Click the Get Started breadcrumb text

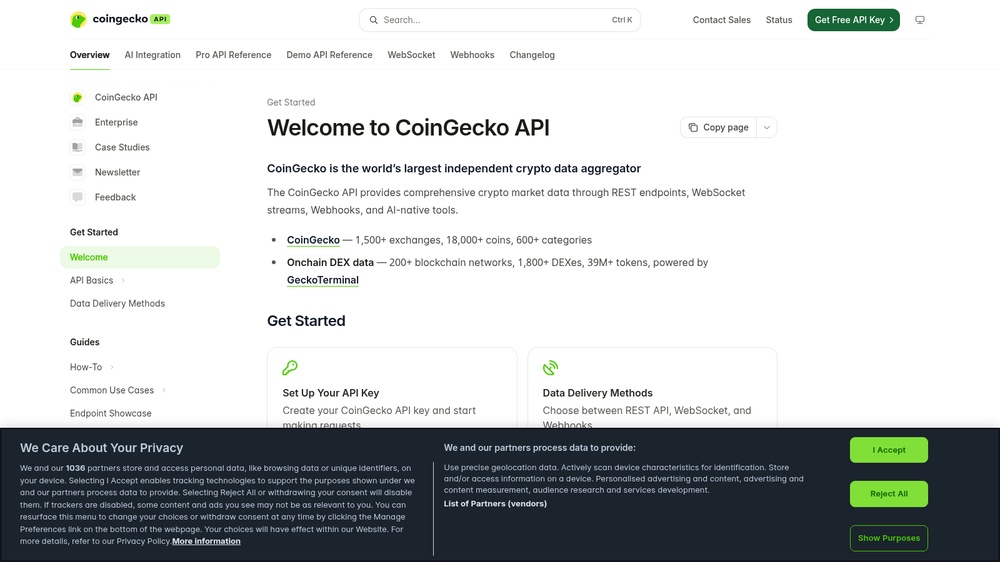point(291,102)
